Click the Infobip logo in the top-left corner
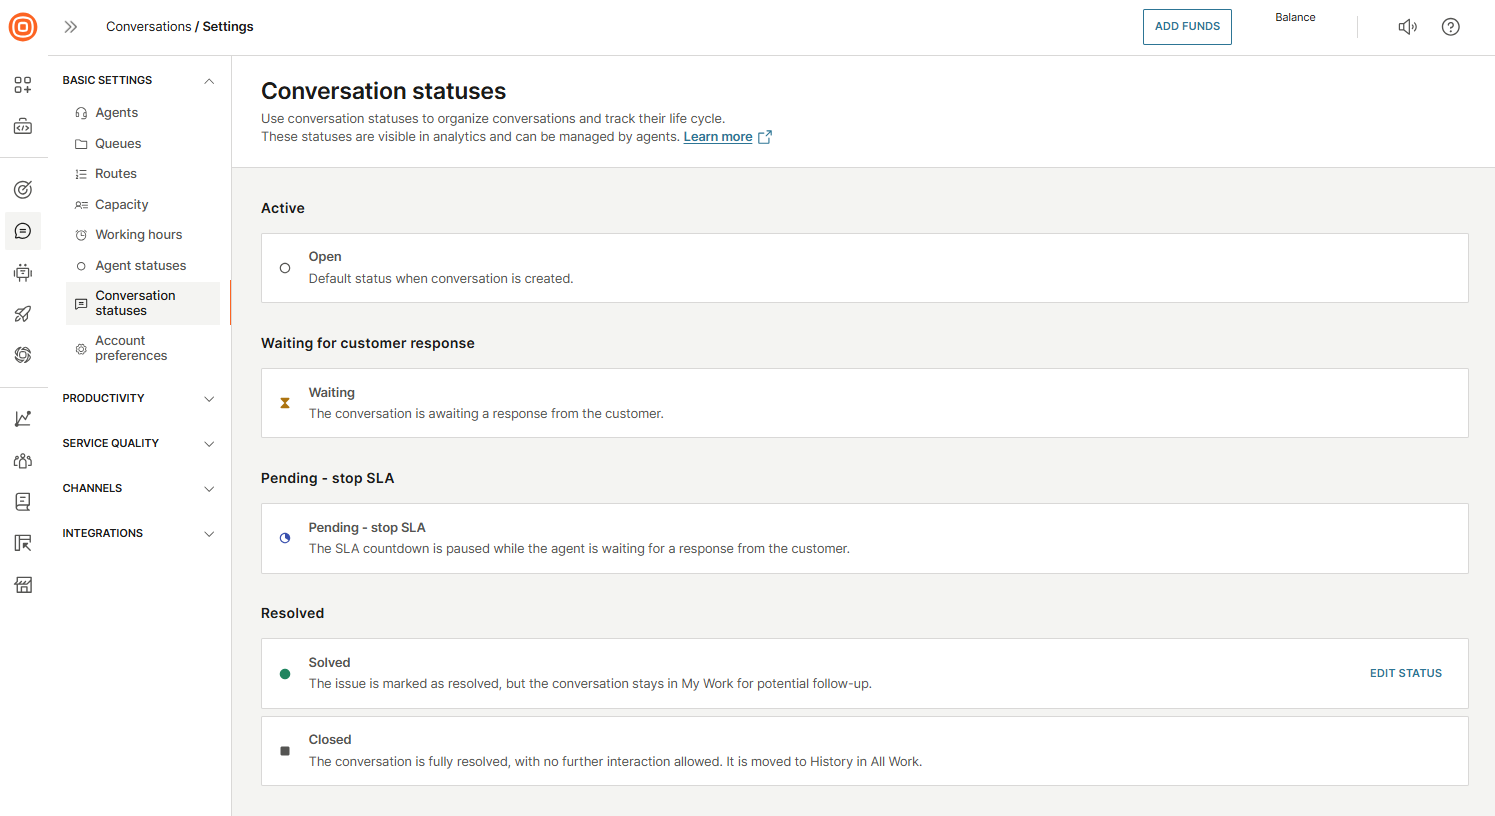The image size is (1495, 816). pos(23,27)
